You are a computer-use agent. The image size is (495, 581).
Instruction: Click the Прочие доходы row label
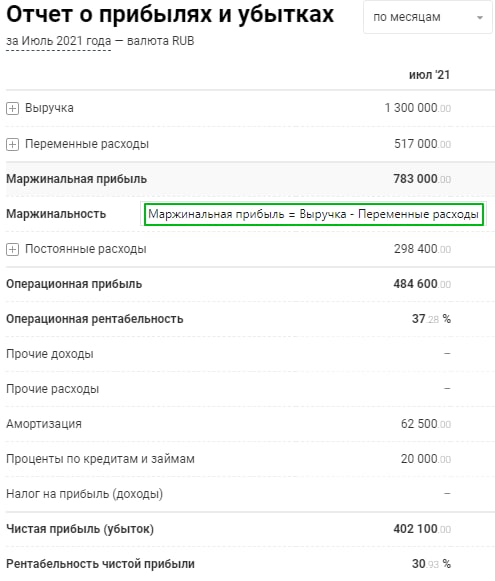point(50,354)
